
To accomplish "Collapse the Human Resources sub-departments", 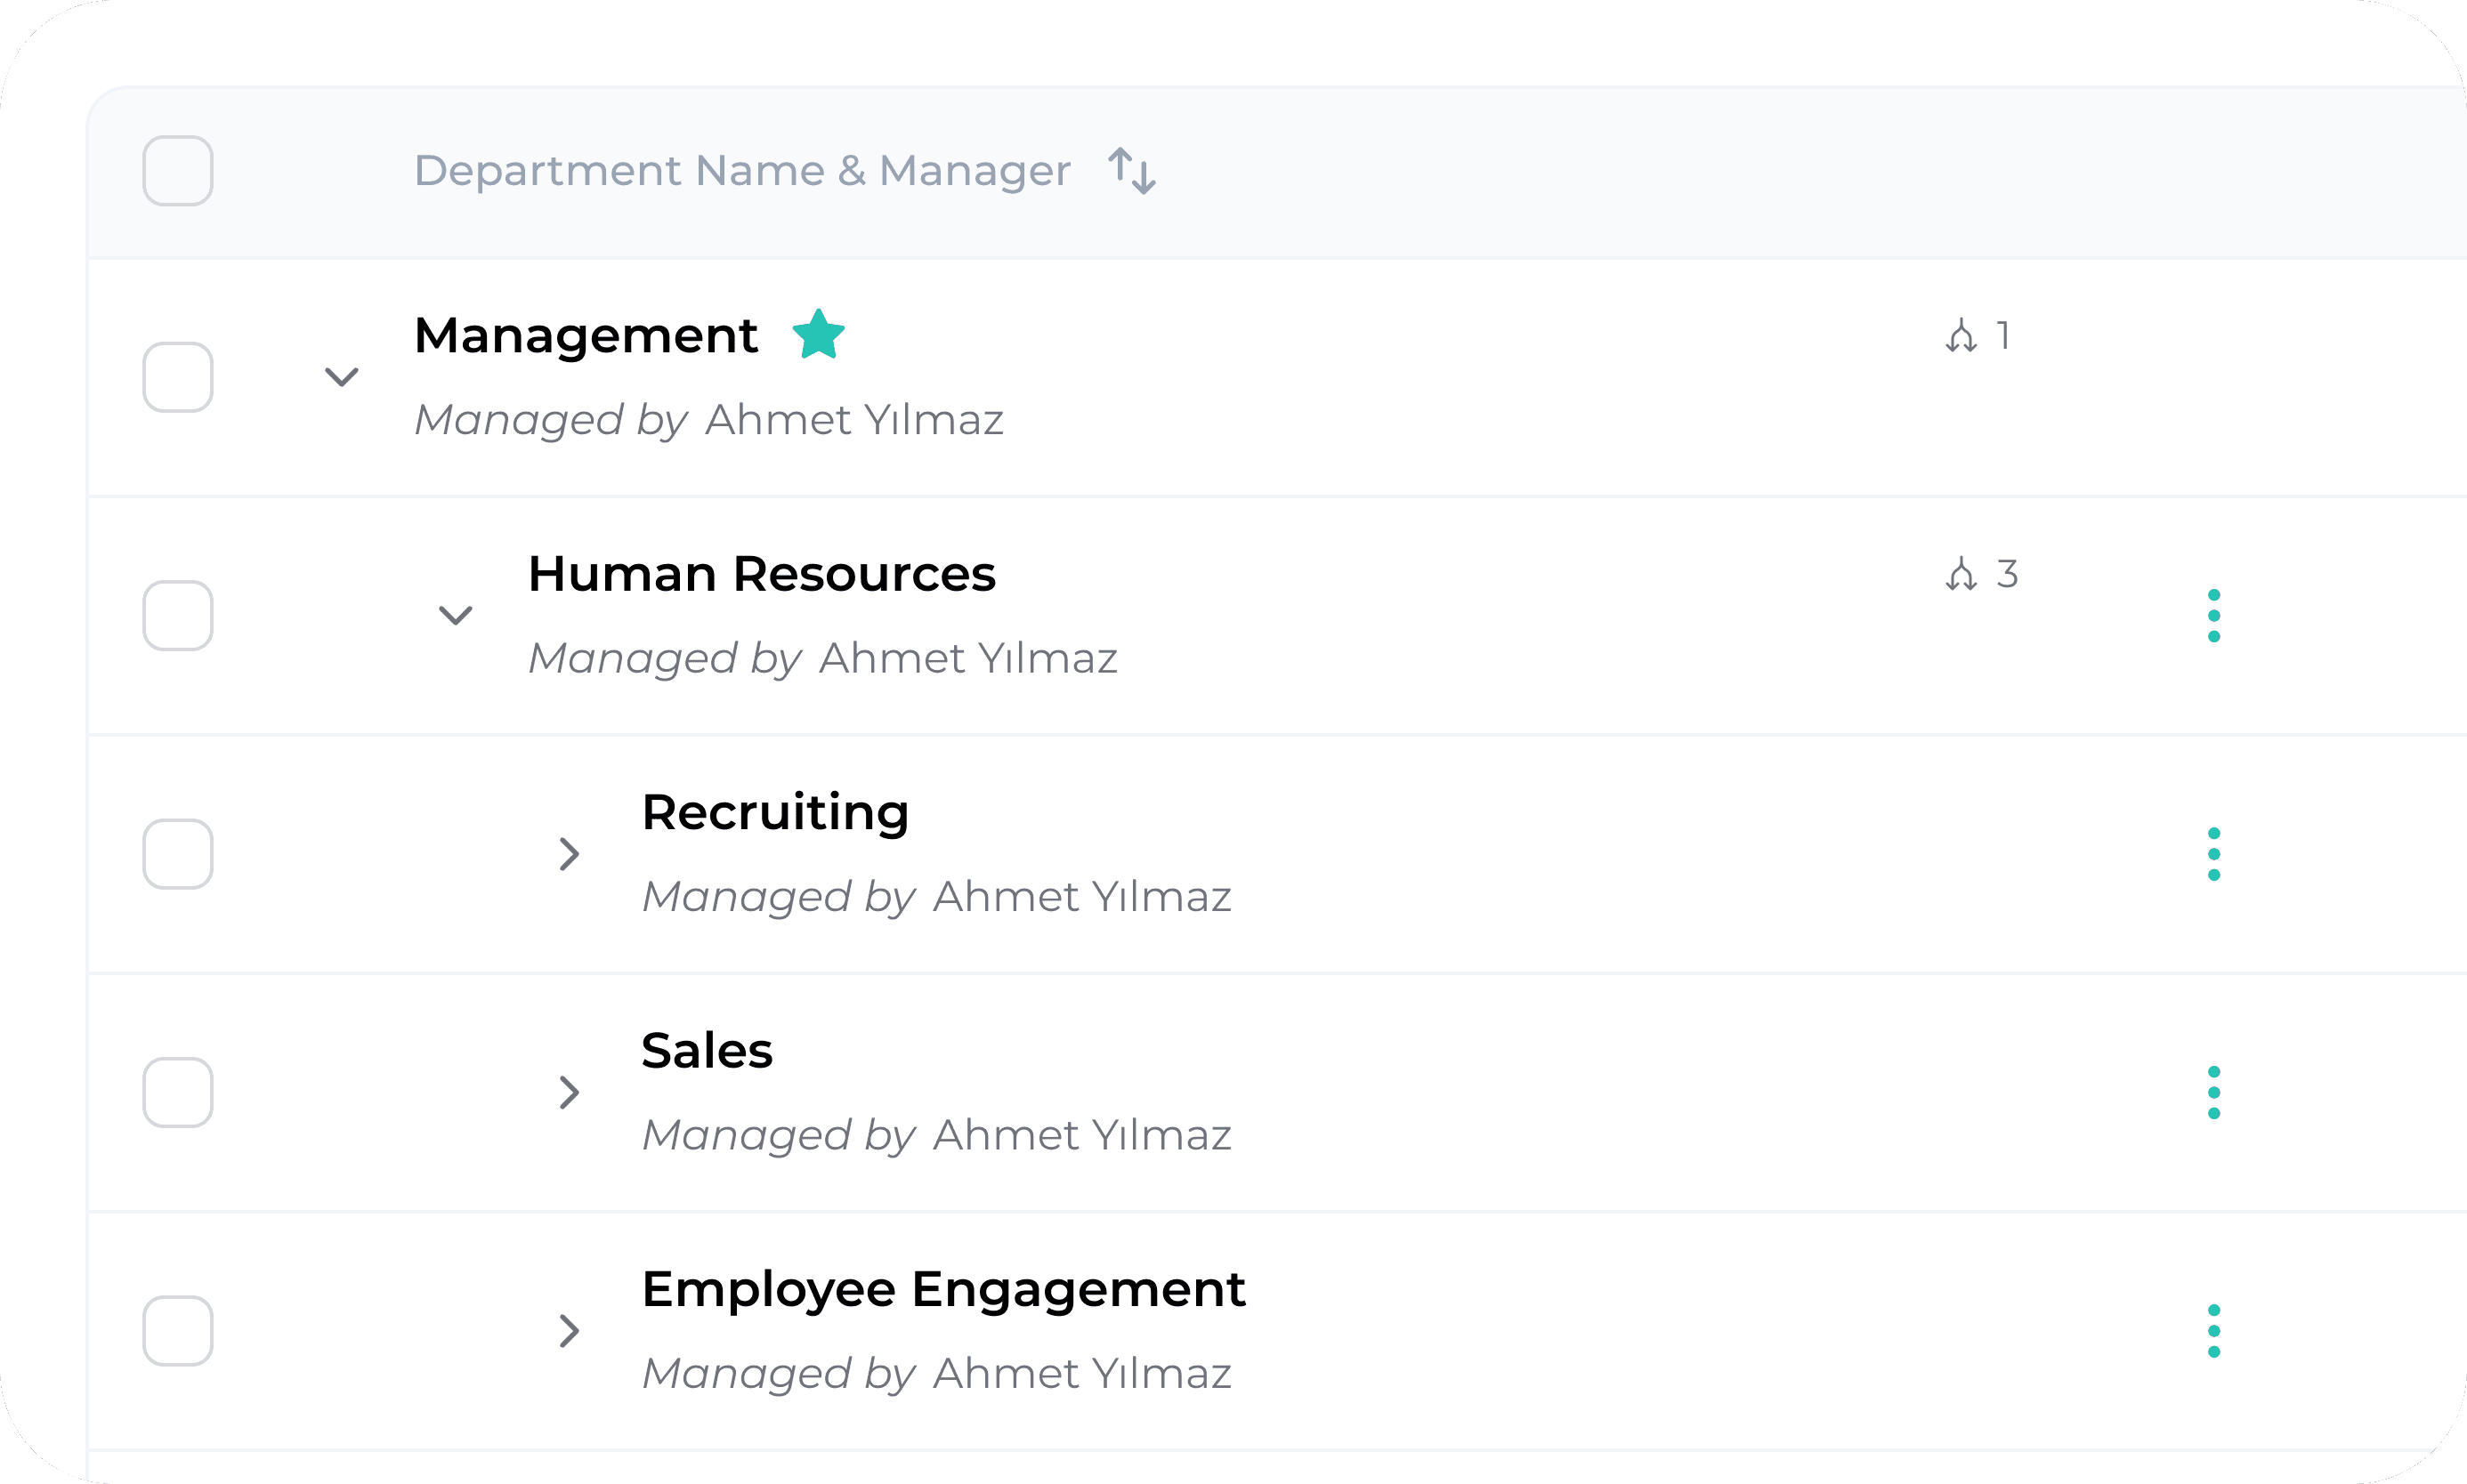I will (x=456, y=616).
